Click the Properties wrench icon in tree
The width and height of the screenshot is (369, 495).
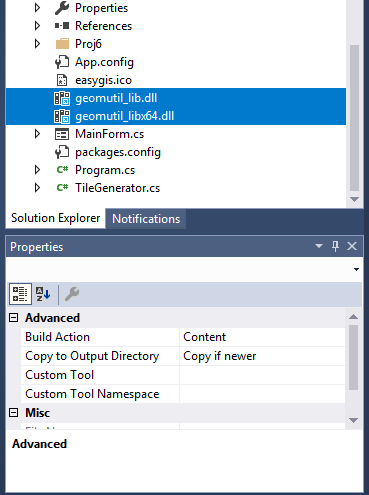click(x=62, y=8)
